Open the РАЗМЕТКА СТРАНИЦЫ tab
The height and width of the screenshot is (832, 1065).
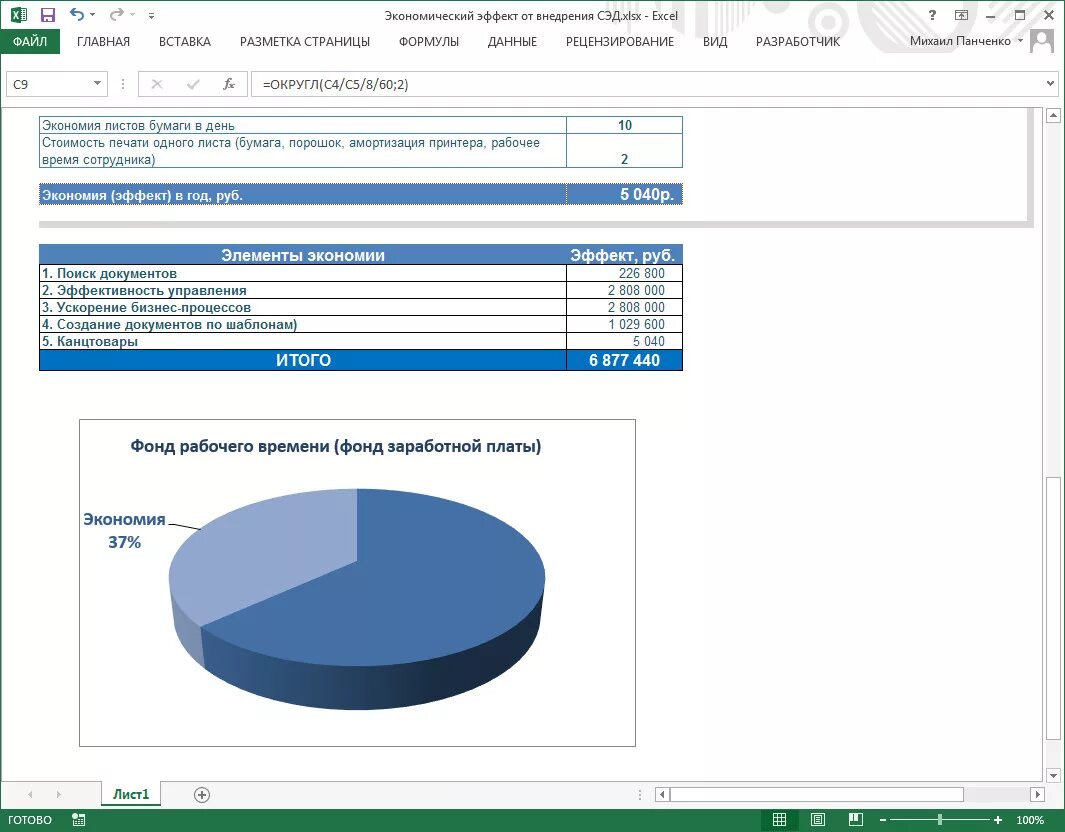tap(305, 41)
